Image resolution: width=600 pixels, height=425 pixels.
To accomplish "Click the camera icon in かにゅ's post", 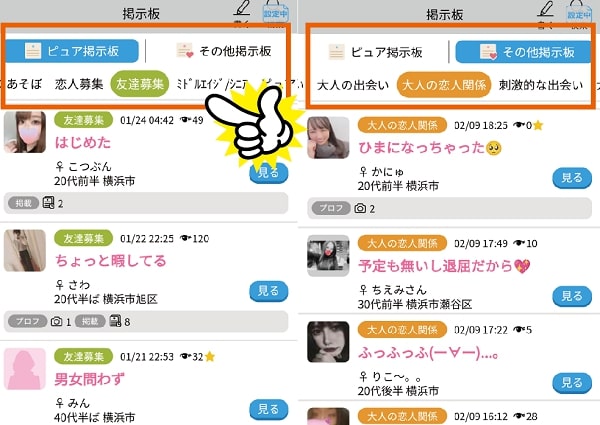I will click(360, 208).
